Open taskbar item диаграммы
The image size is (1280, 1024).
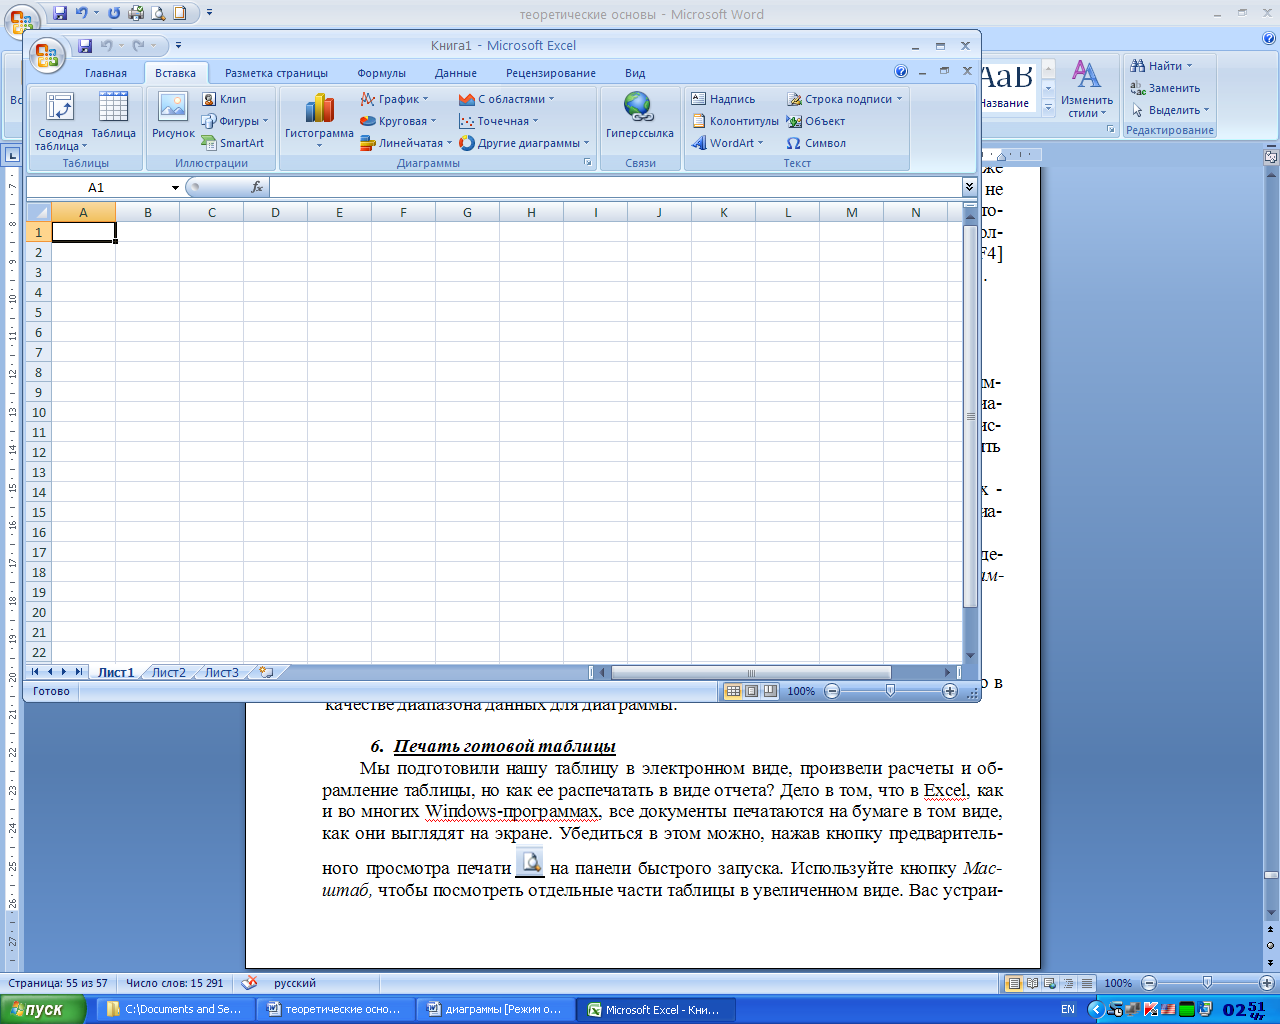[494, 1009]
